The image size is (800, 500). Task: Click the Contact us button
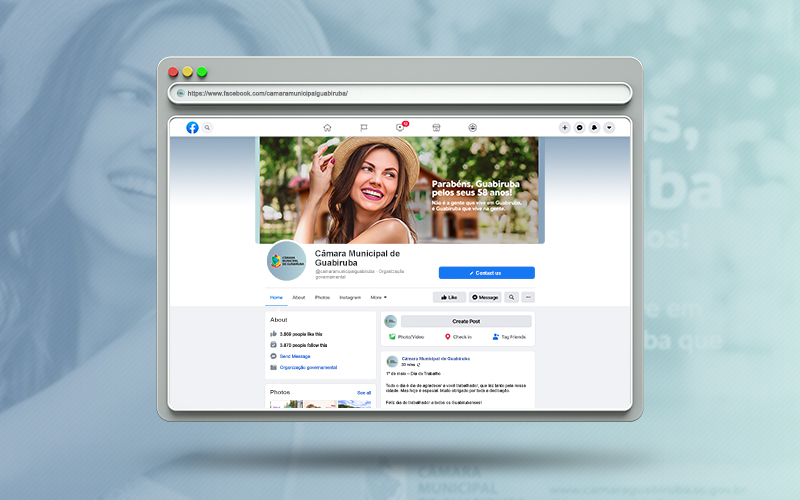[487, 273]
